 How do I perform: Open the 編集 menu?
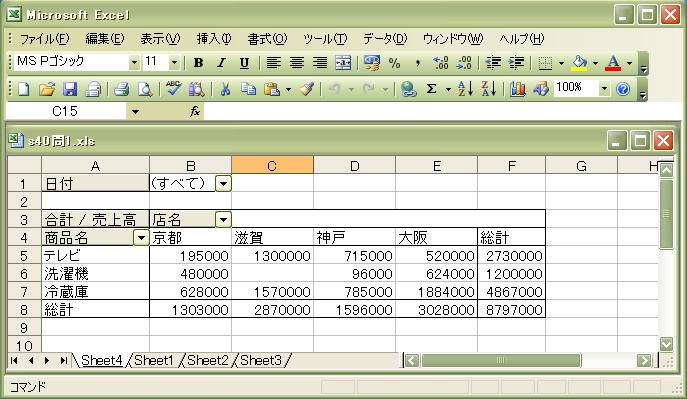pyautogui.click(x=104, y=39)
